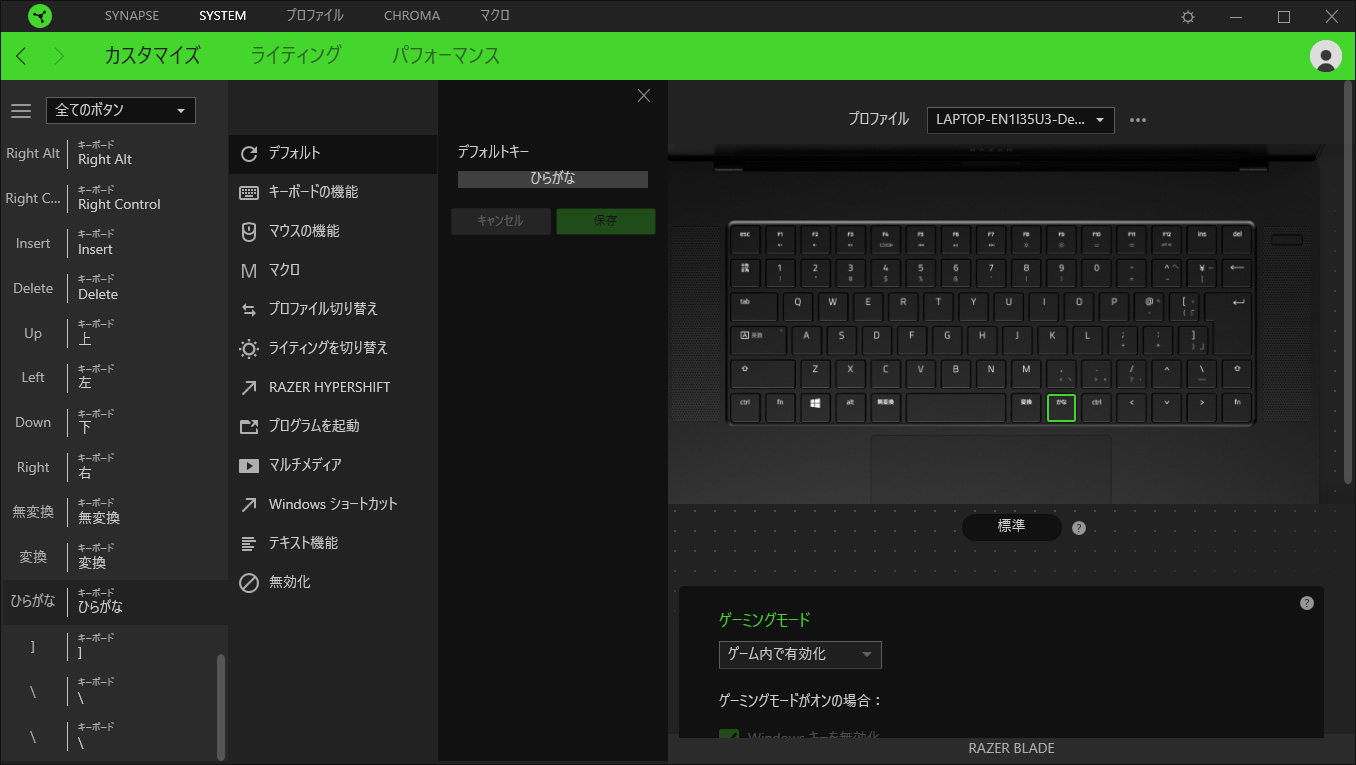Choose Windows ショートカット function
The height and width of the screenshot is (765, 1356).
[333, 504]
